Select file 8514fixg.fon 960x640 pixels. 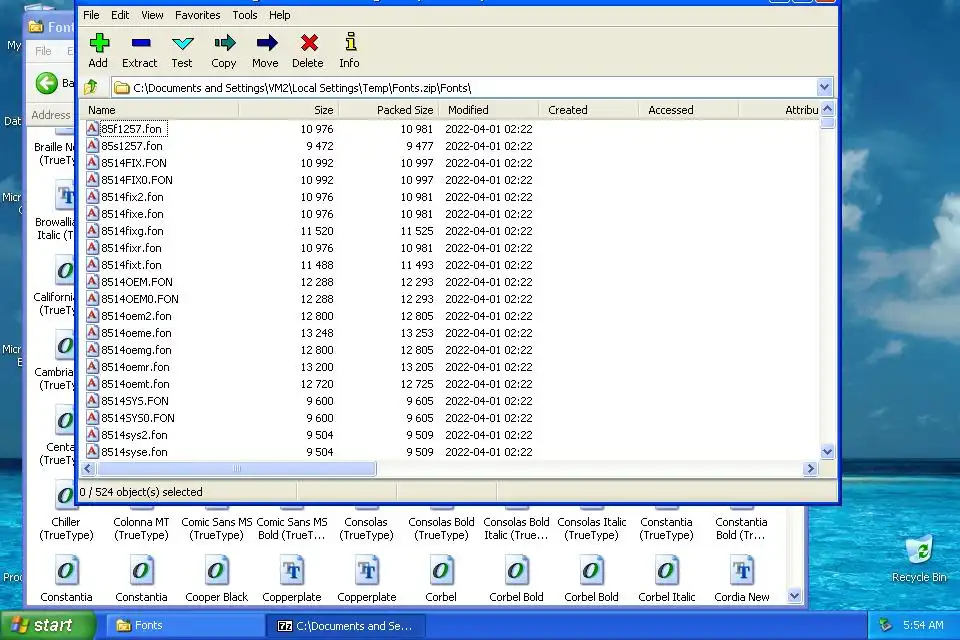(132, 231)
